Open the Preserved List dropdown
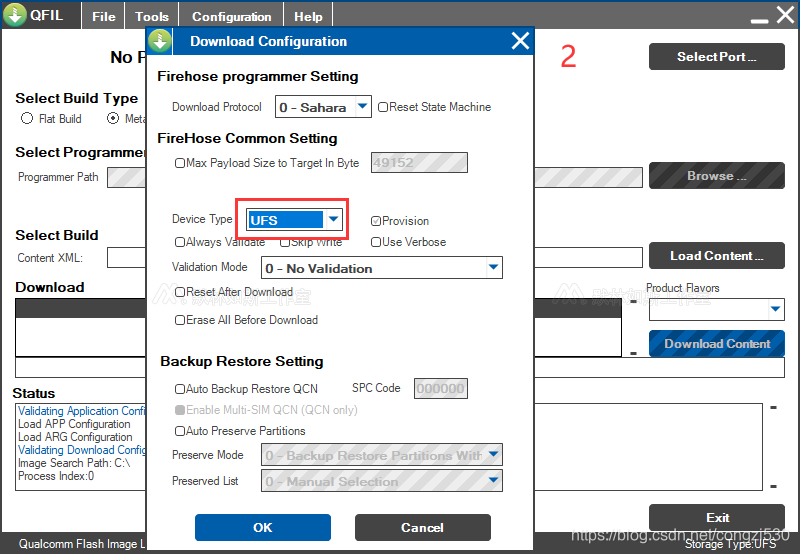The height and width of the screenshot is (554, 800). click(382, 481)
